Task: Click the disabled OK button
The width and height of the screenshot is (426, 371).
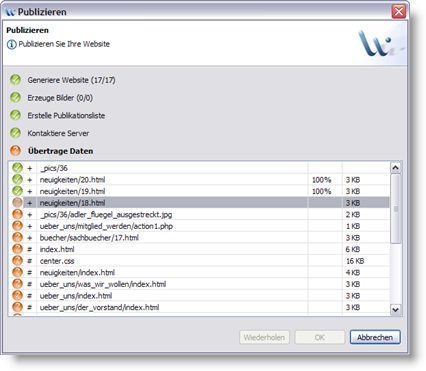Action: [x=320, y=337]
